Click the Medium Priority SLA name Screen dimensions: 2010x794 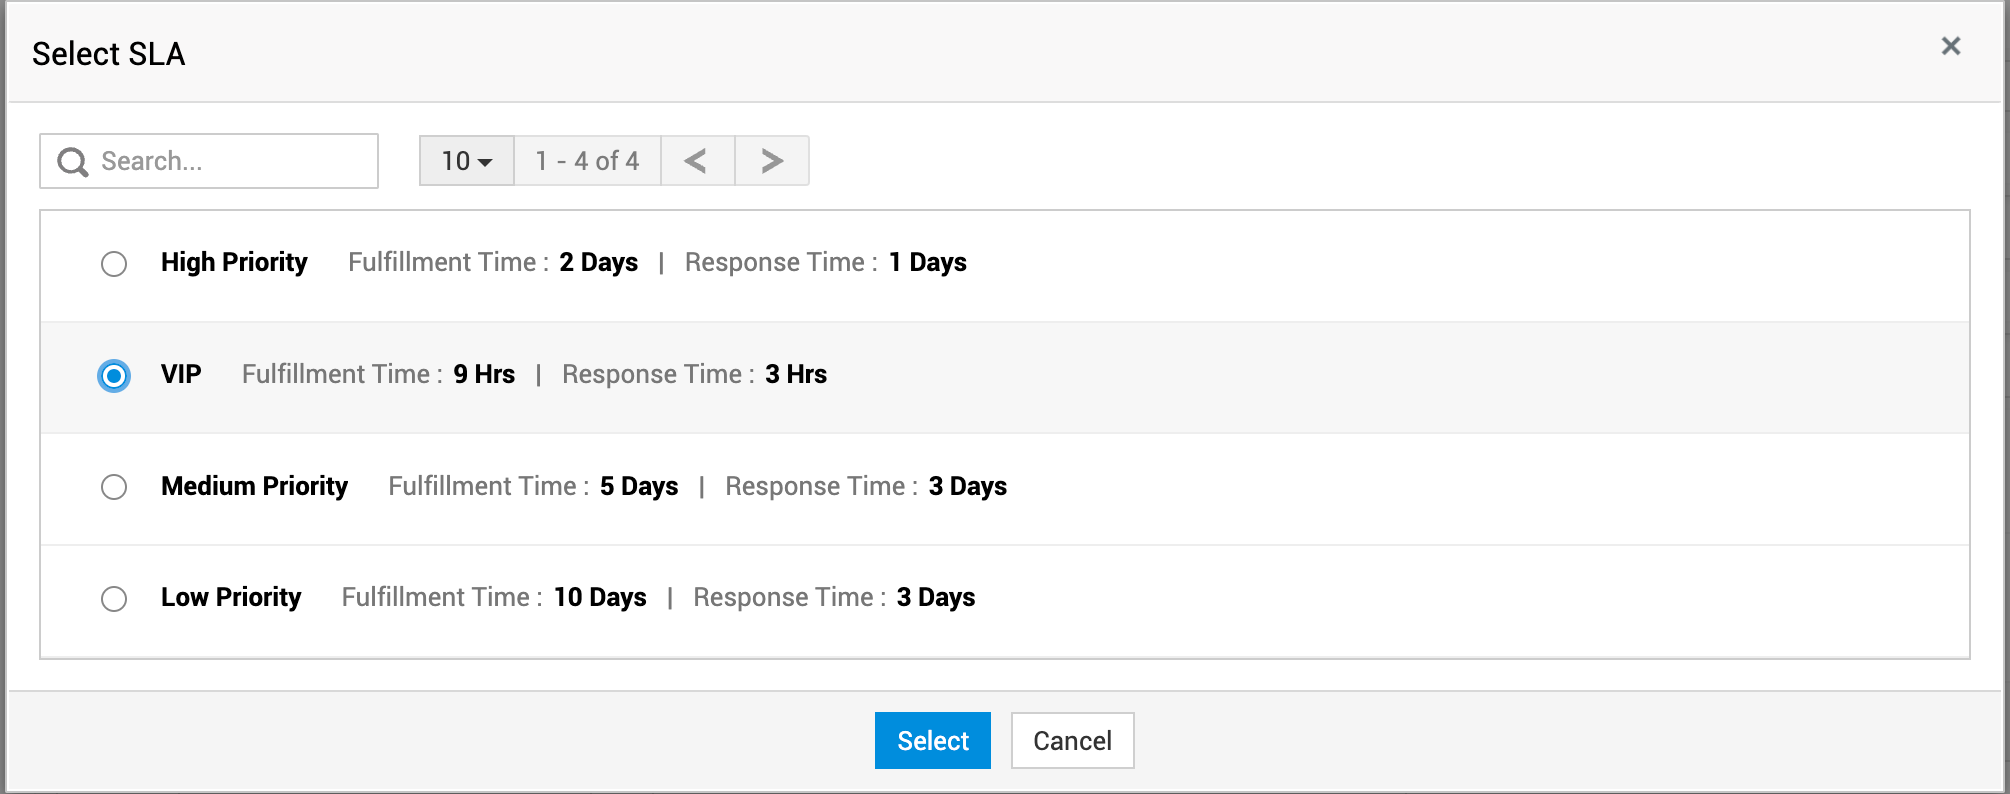[x=254, y=486]
